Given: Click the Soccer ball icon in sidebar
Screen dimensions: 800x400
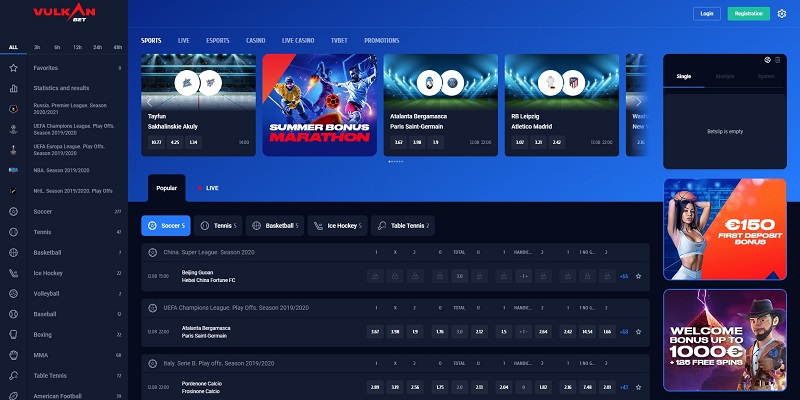Looking at the screenshot, I should pyautogui.click(x=13, y=212).
